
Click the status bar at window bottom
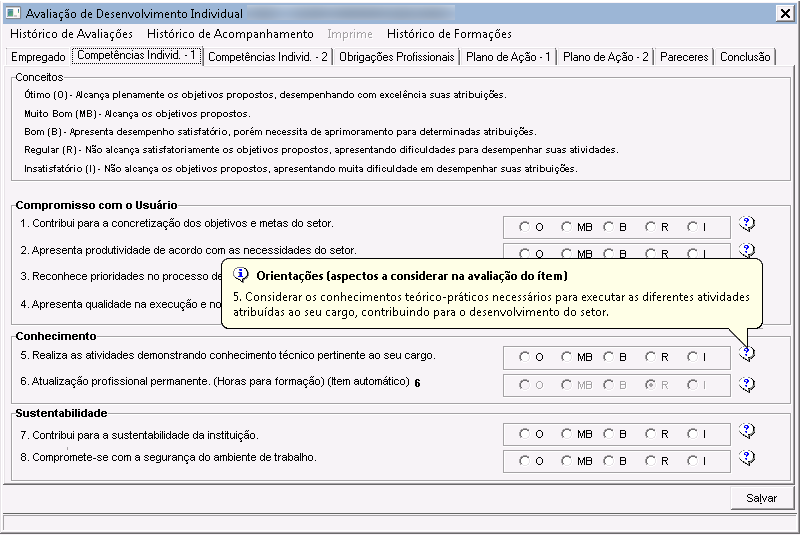click(398, 523)
